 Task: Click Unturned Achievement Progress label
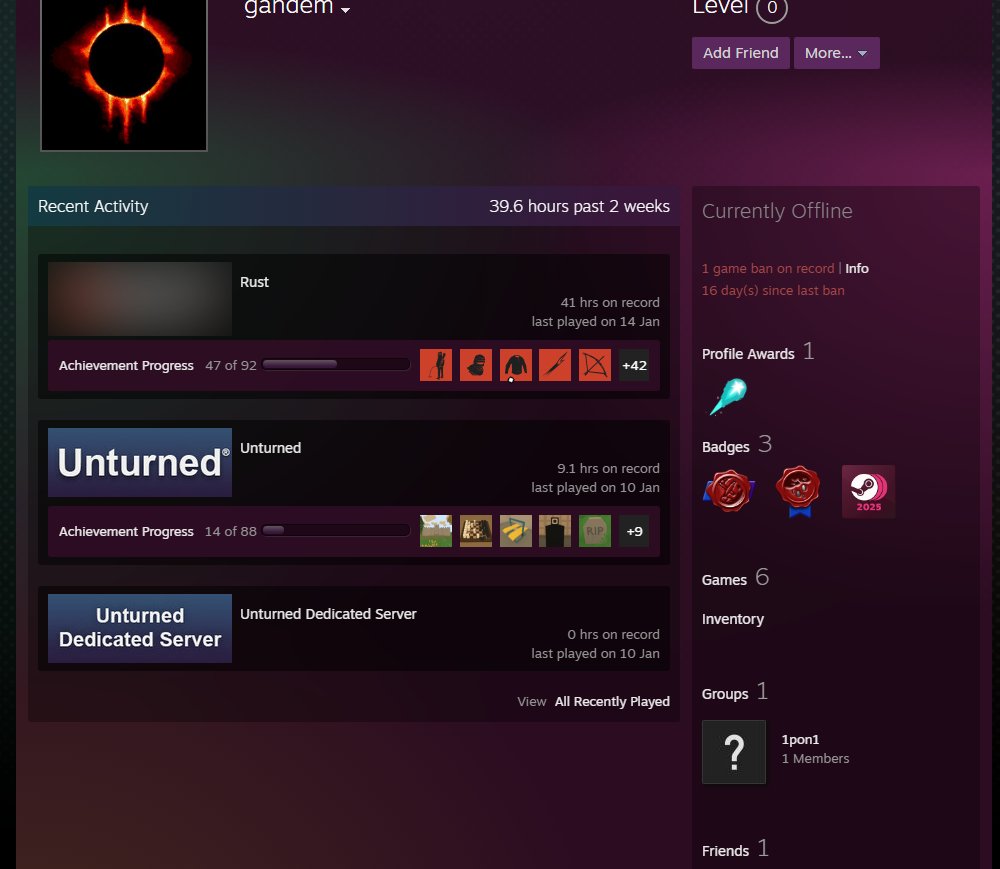tap(126, 531)
